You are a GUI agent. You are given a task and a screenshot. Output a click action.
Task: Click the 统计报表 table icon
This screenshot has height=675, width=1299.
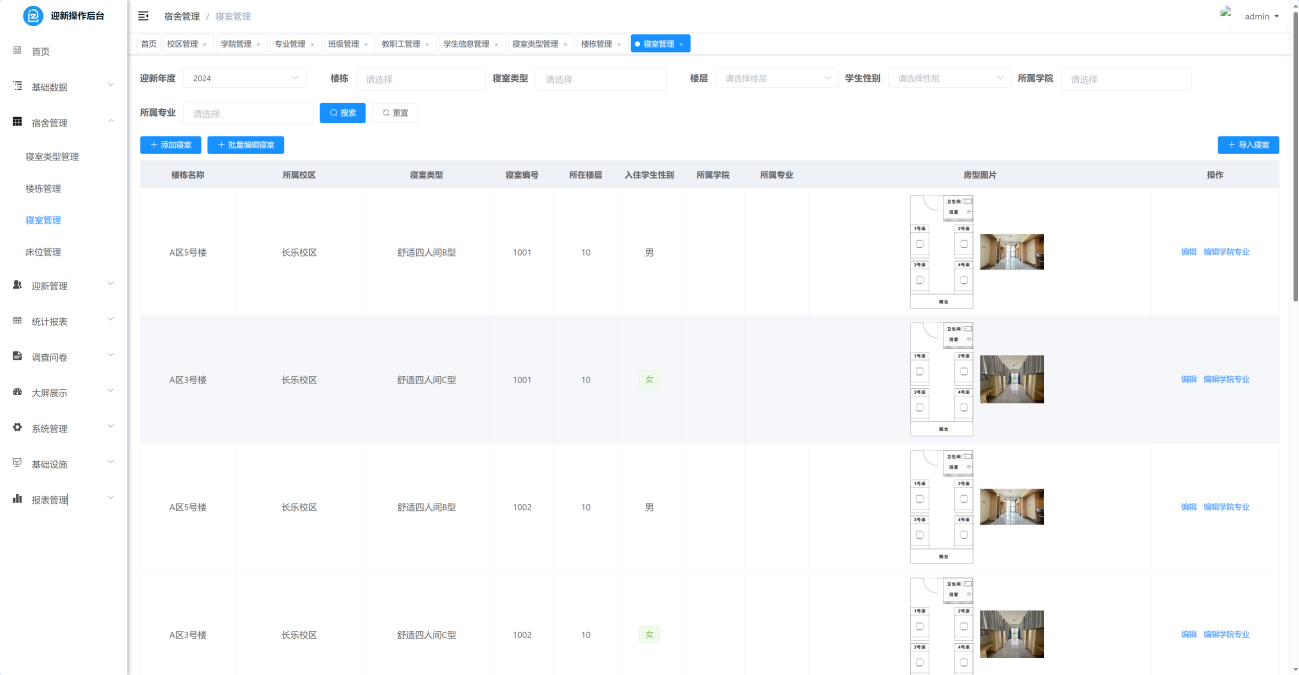click(17, 321)
